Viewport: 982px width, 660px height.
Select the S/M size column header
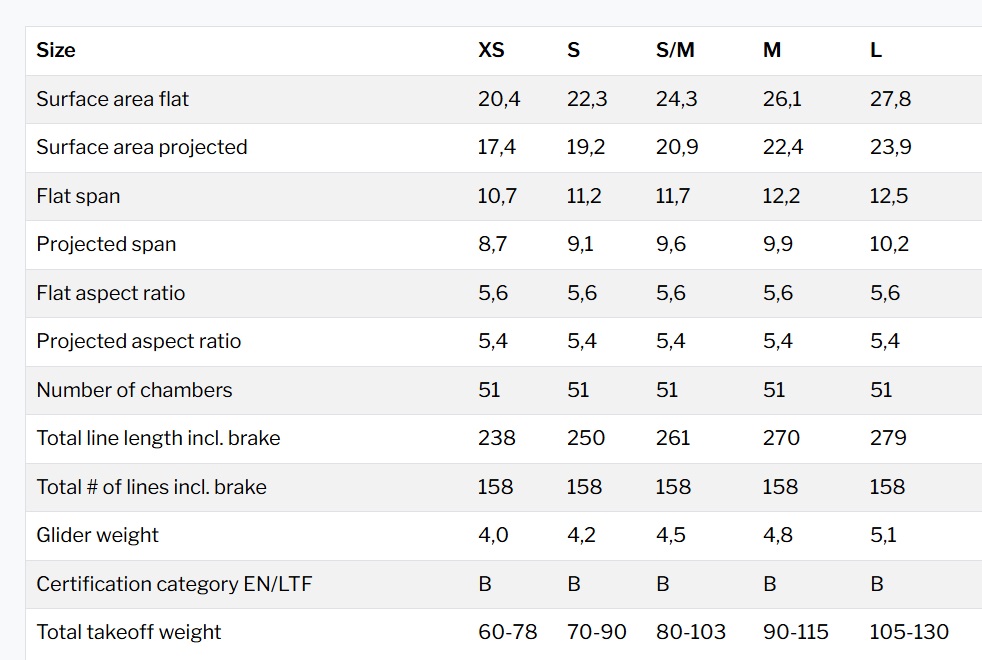click(675, 50)
